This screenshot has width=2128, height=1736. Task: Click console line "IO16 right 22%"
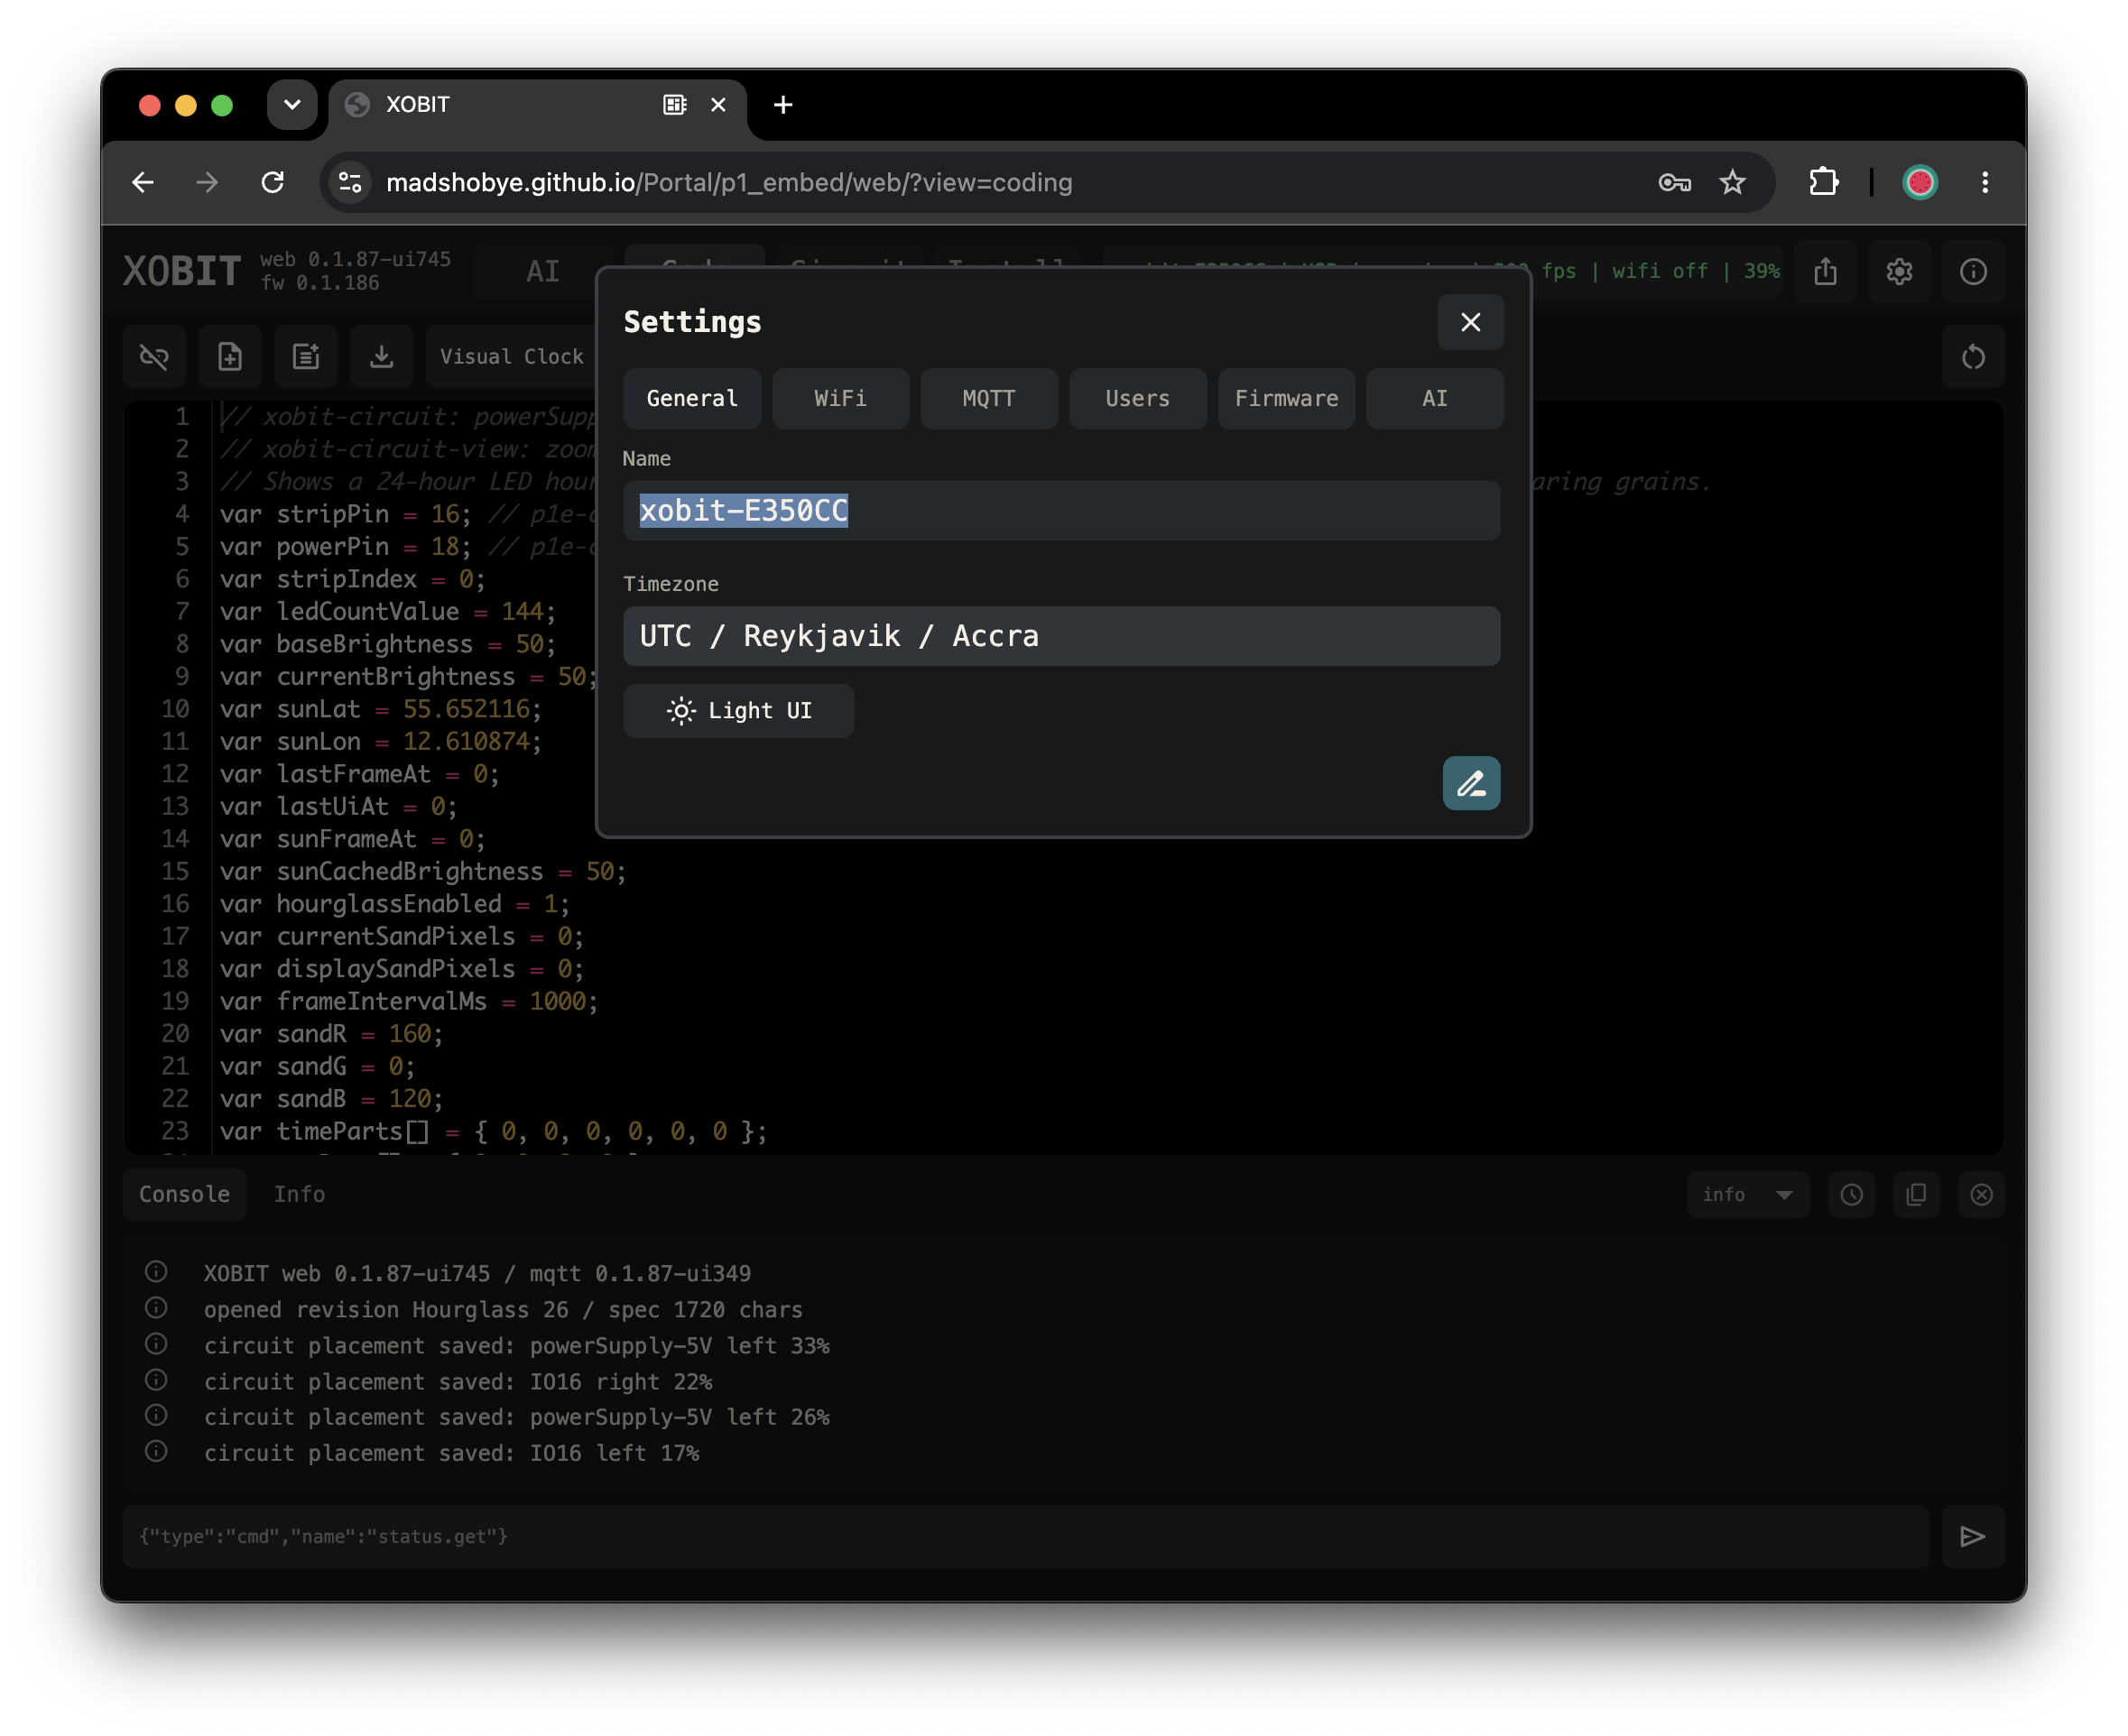tap(458, 1382)
